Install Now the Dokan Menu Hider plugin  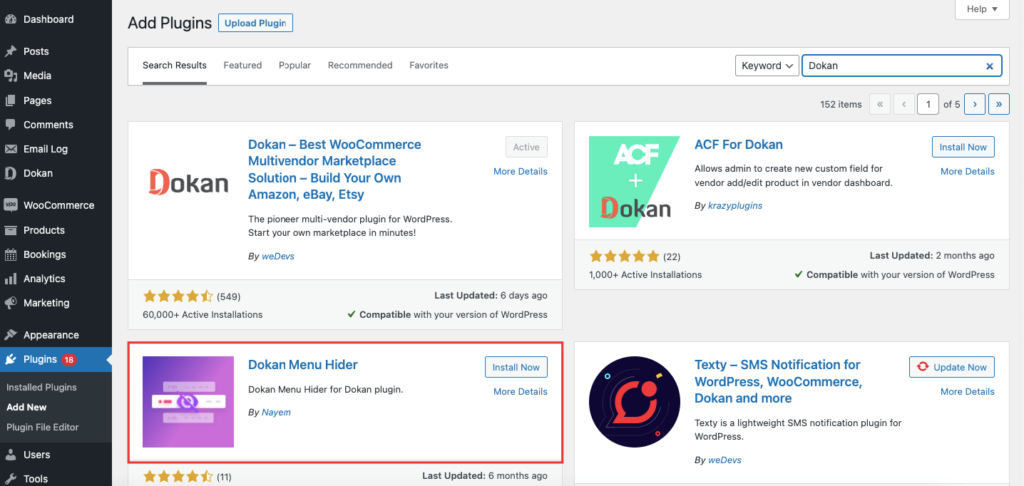coord(516,367)
